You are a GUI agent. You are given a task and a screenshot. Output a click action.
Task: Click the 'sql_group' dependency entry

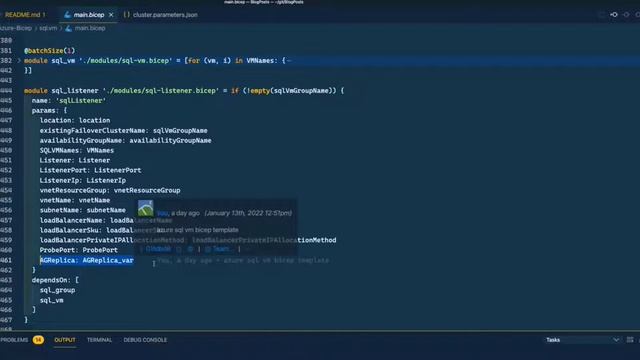pos(57,290)
